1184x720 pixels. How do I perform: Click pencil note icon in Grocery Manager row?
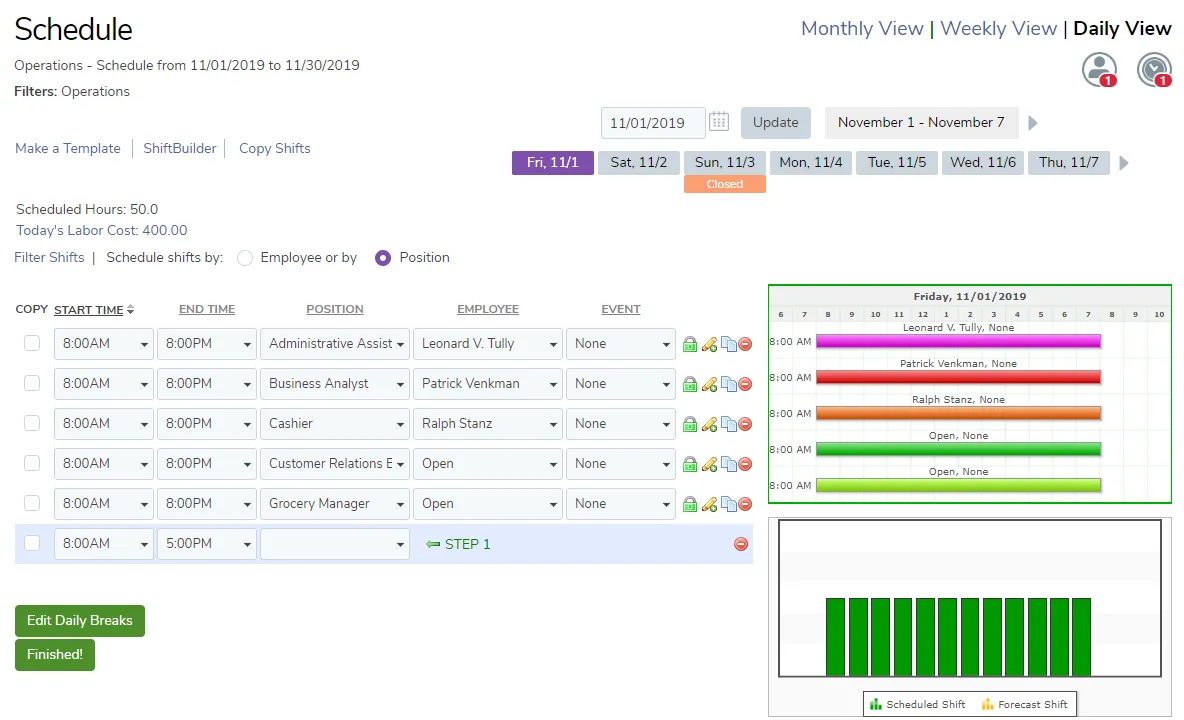[x=709, y=504]
